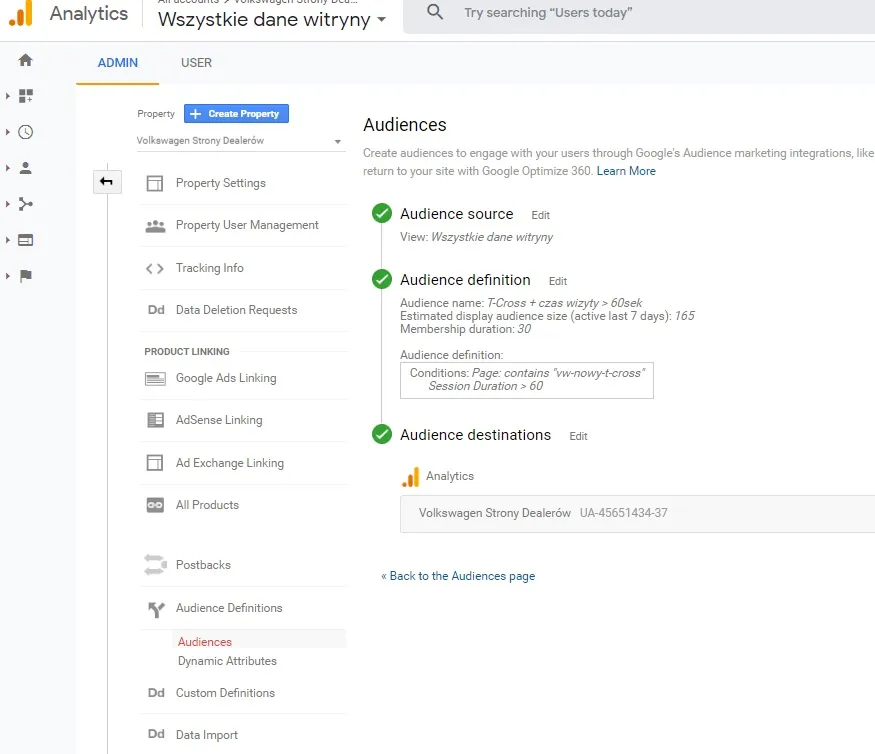Click the Google Analytics logo

coord(21,13)
